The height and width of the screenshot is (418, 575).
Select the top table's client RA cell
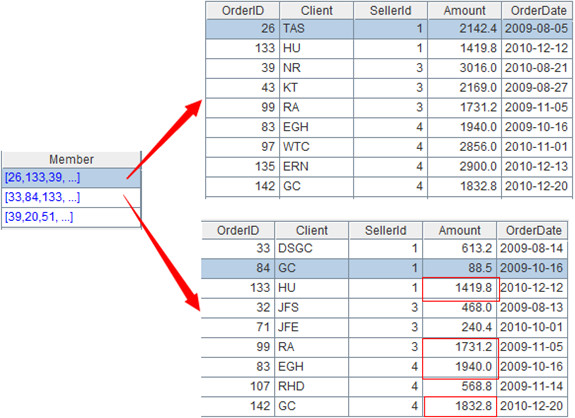[316, 108]
